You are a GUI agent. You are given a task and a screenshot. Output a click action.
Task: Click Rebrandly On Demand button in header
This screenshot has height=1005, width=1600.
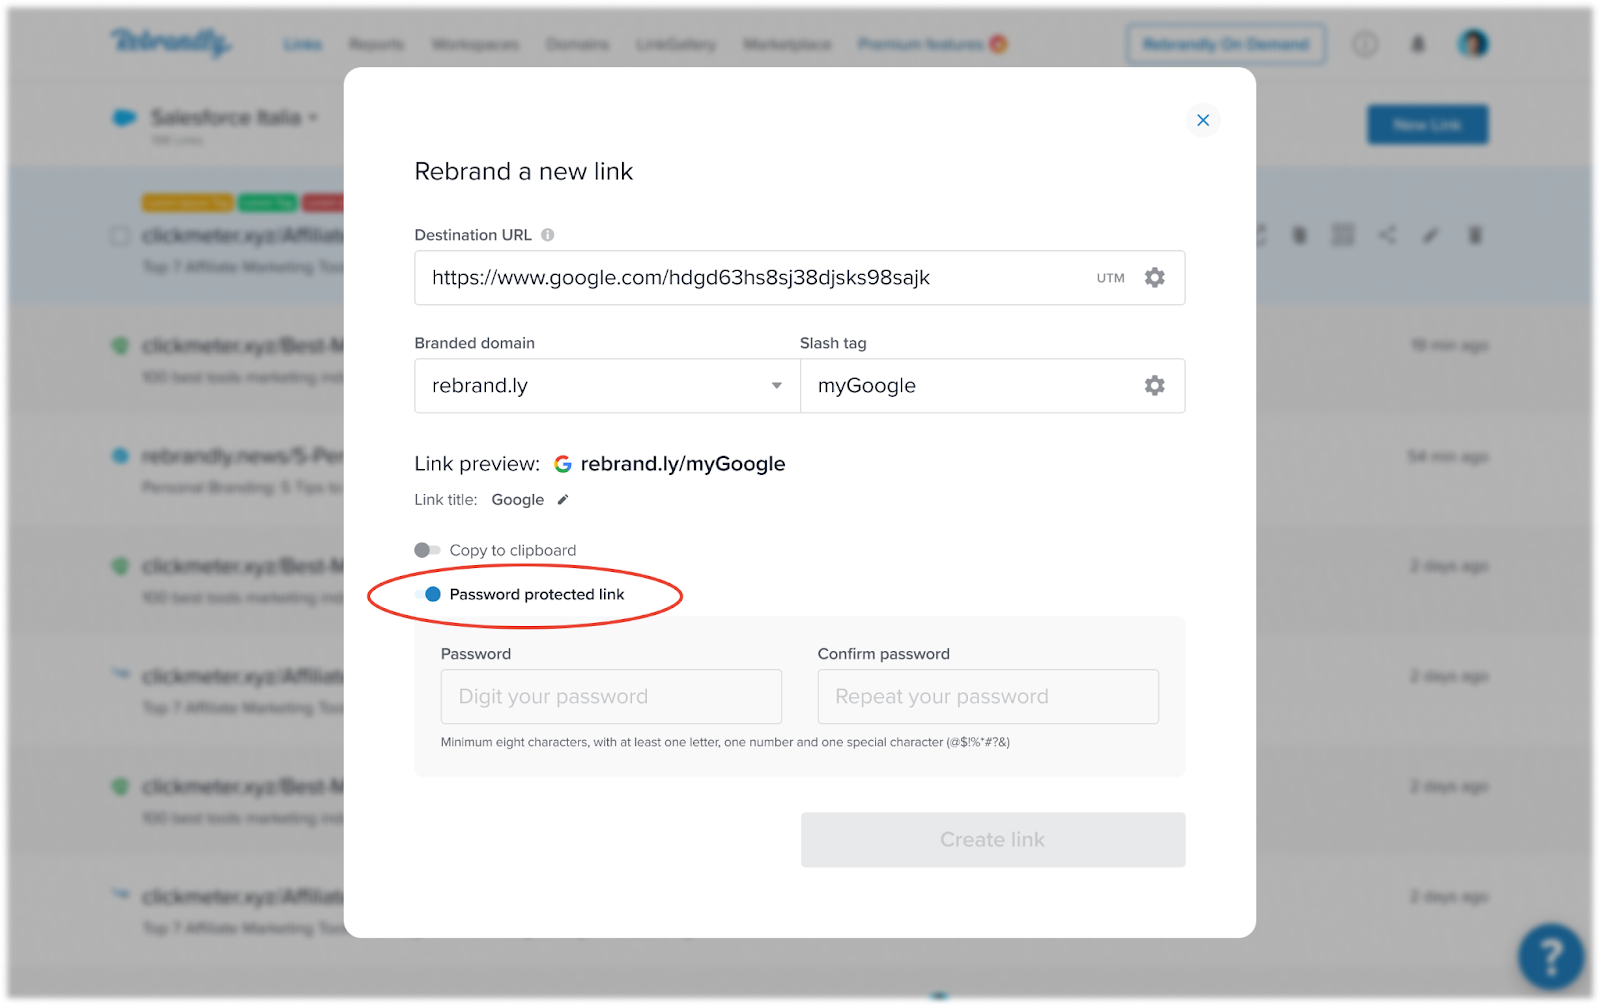[1226, 44]
